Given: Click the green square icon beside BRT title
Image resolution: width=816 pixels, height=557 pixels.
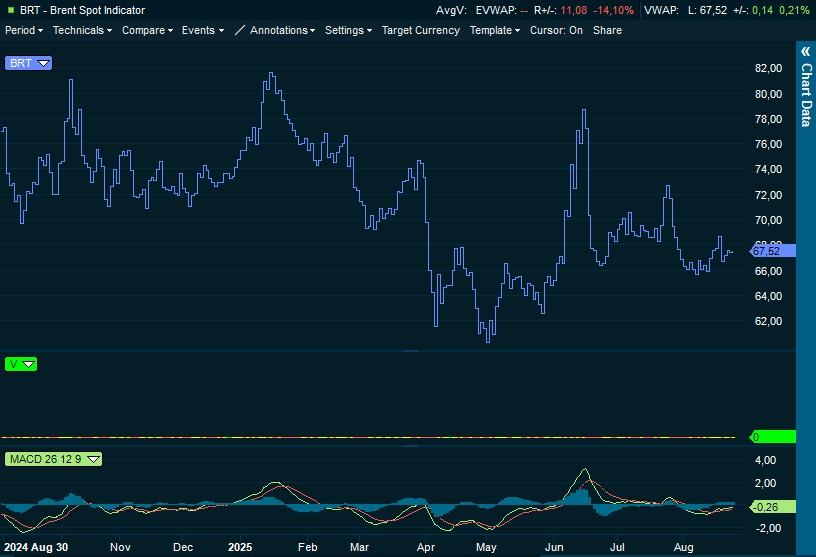Looking at the screenshot, I should [10, 10].
